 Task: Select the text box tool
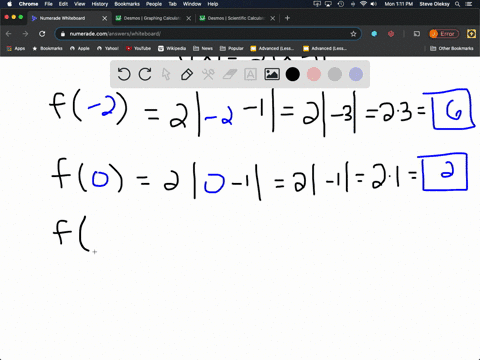click(250, 74)
